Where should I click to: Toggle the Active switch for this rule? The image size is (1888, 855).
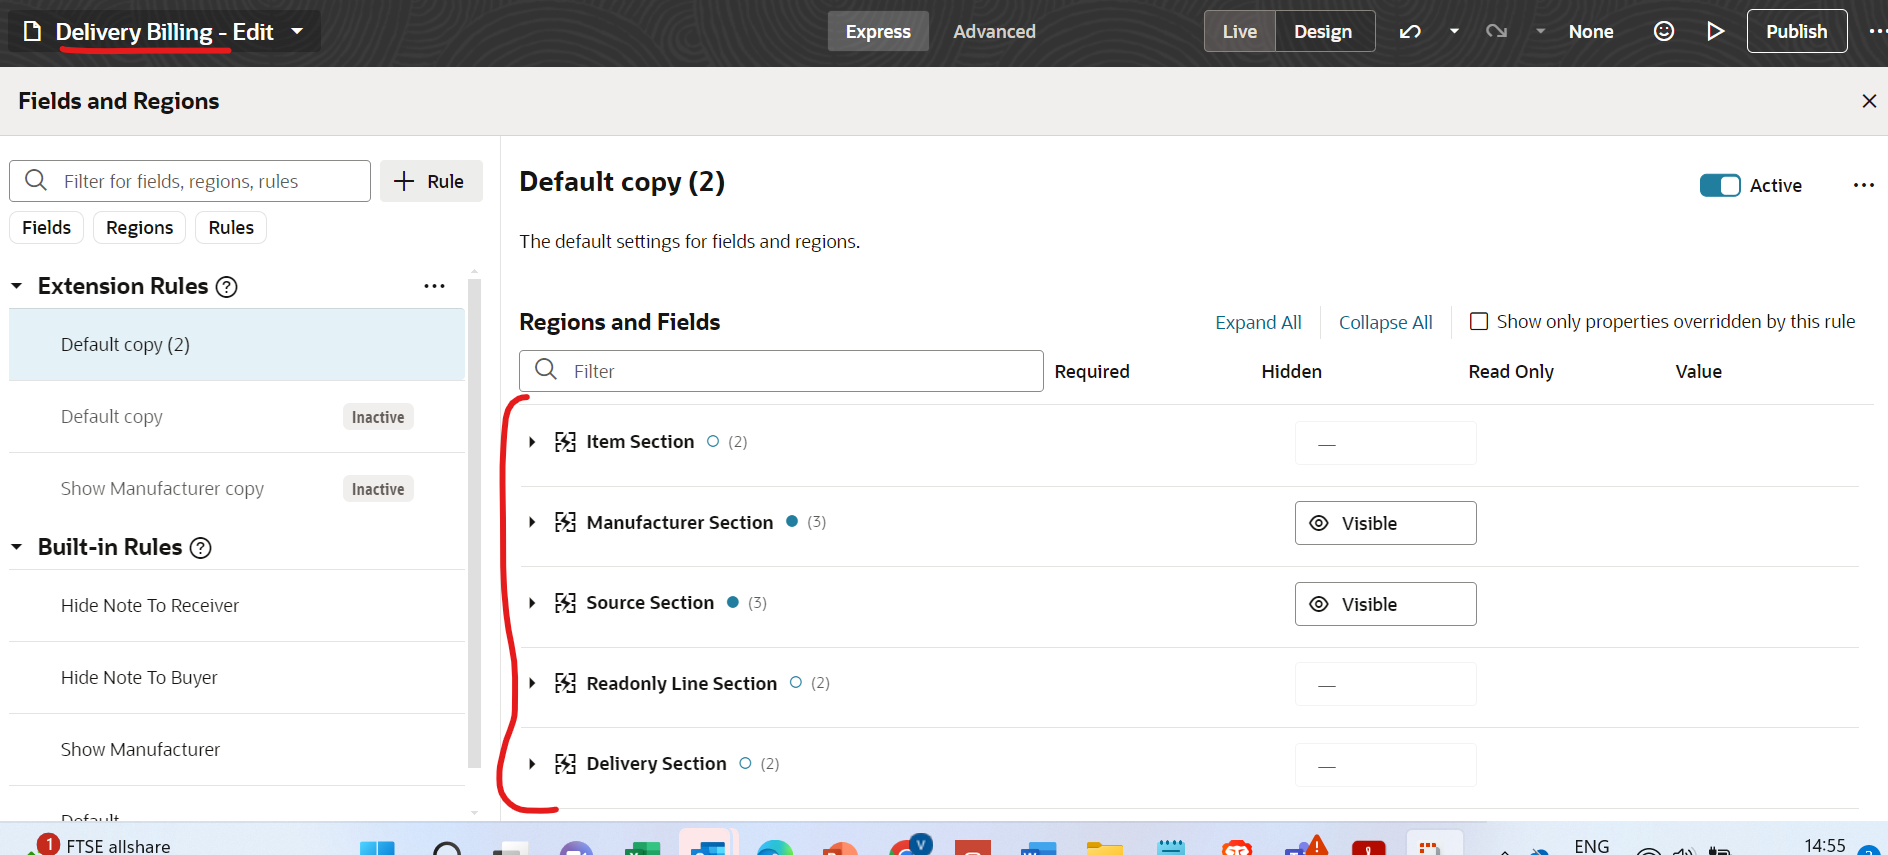1720,185
